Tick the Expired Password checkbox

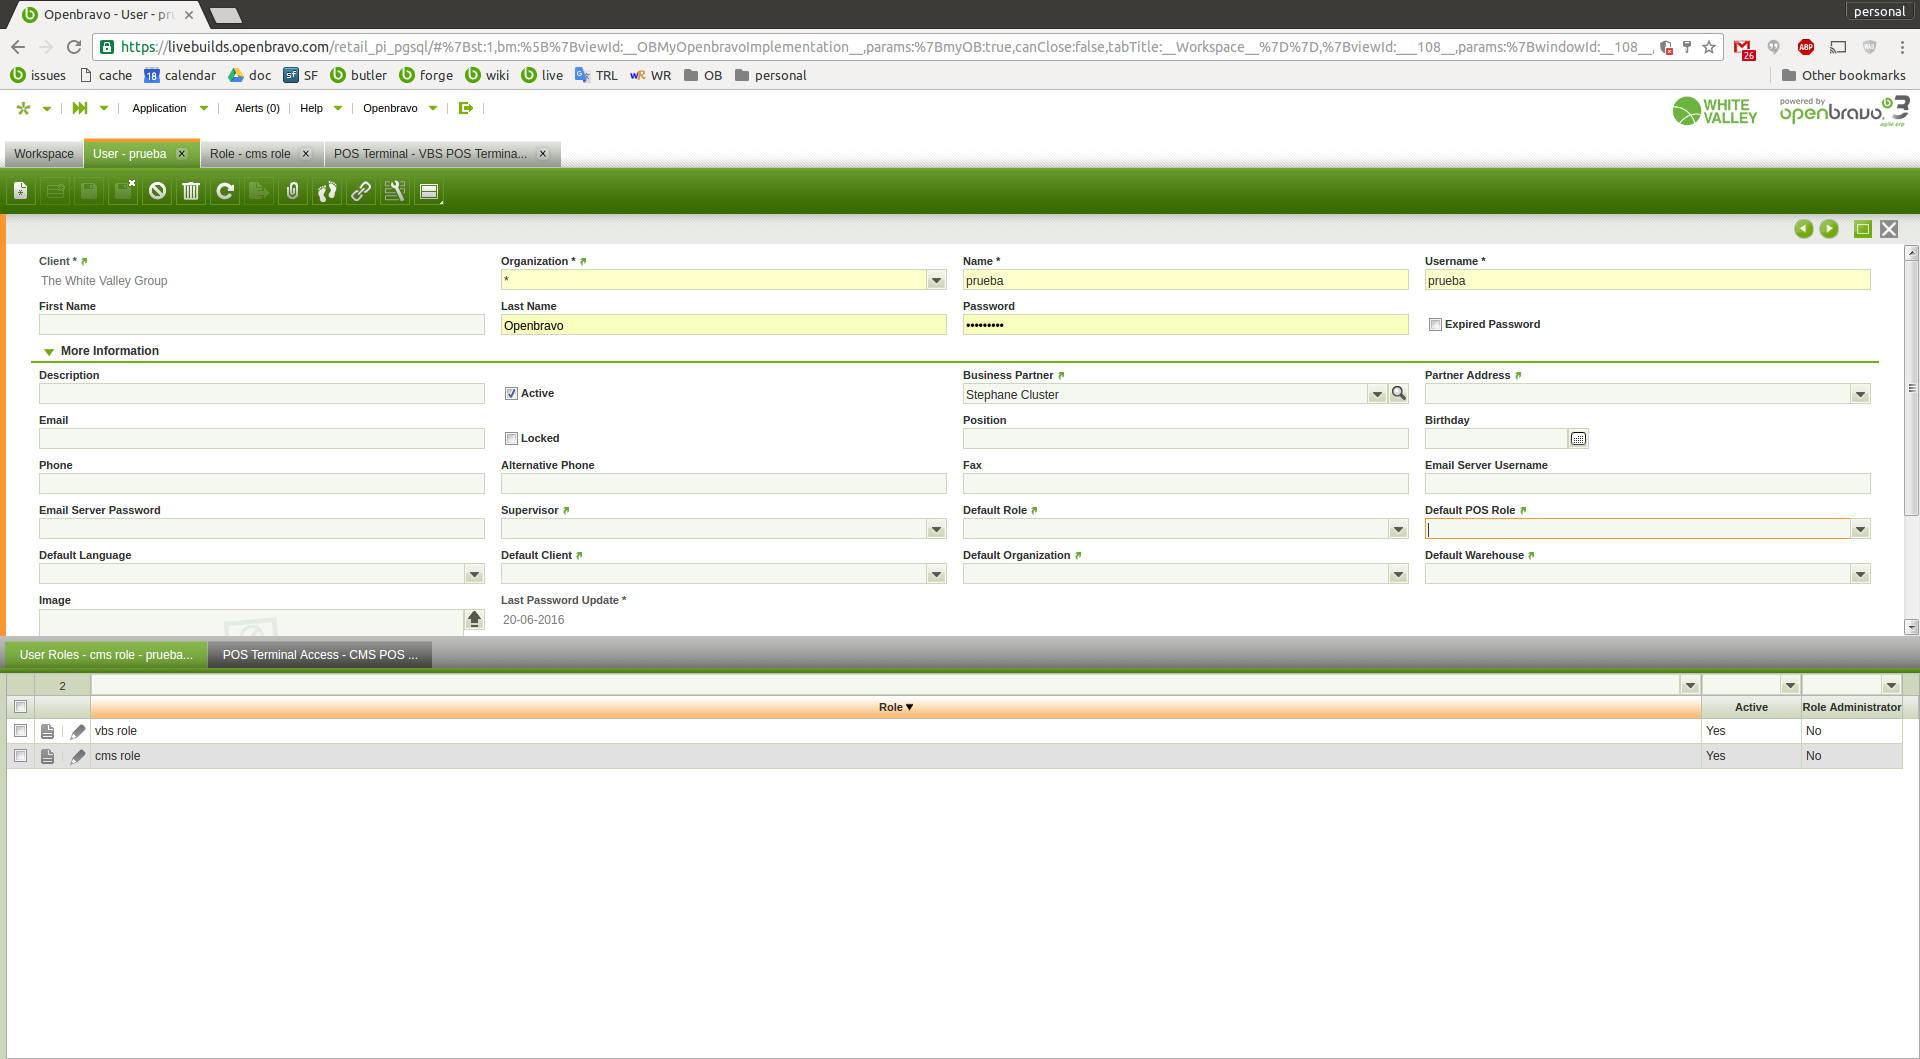click(1435, 325)
